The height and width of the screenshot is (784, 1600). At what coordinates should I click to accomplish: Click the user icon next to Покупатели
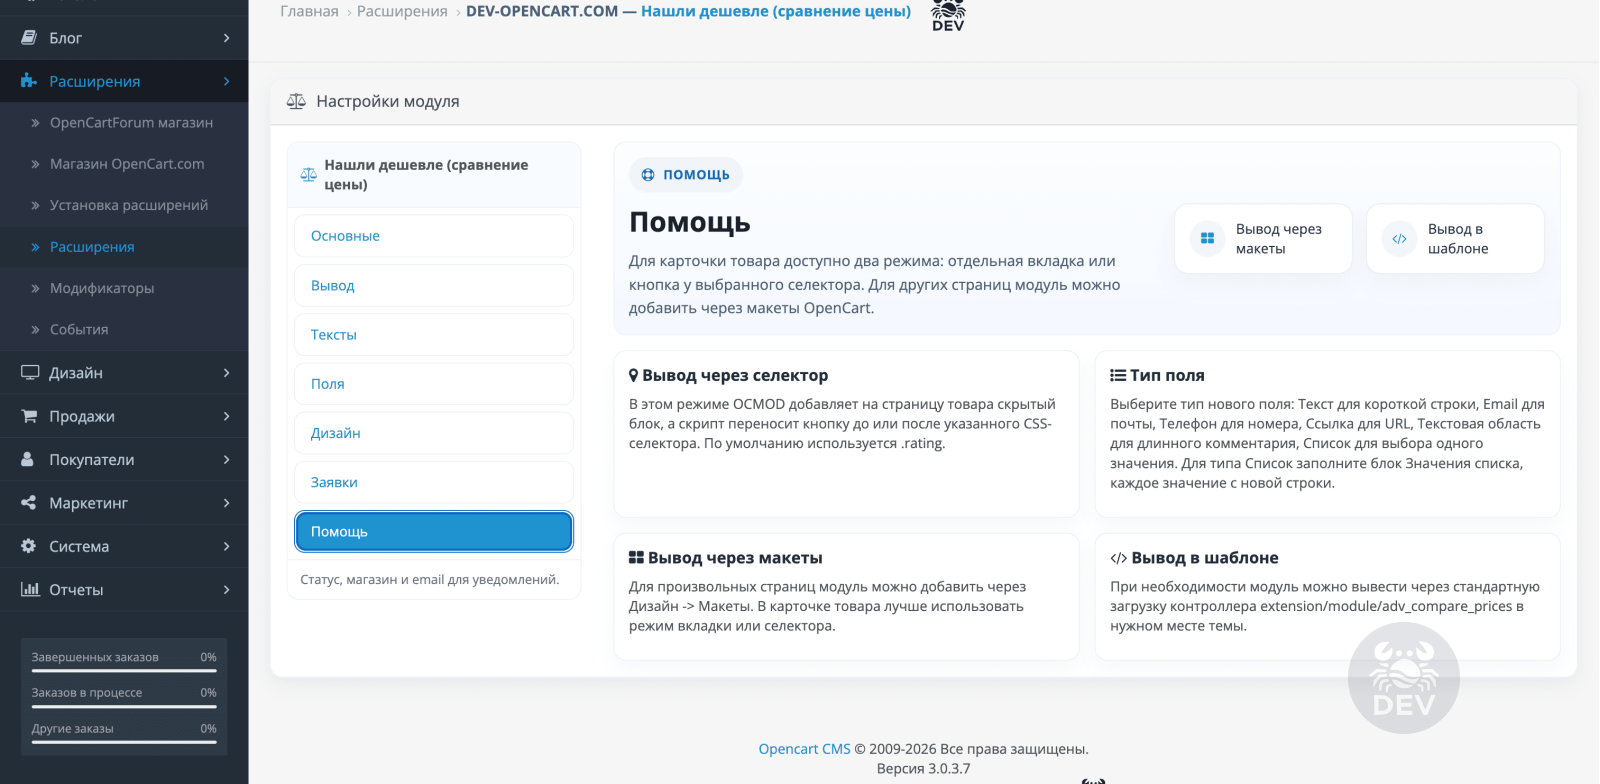click(x=28, y=459)
